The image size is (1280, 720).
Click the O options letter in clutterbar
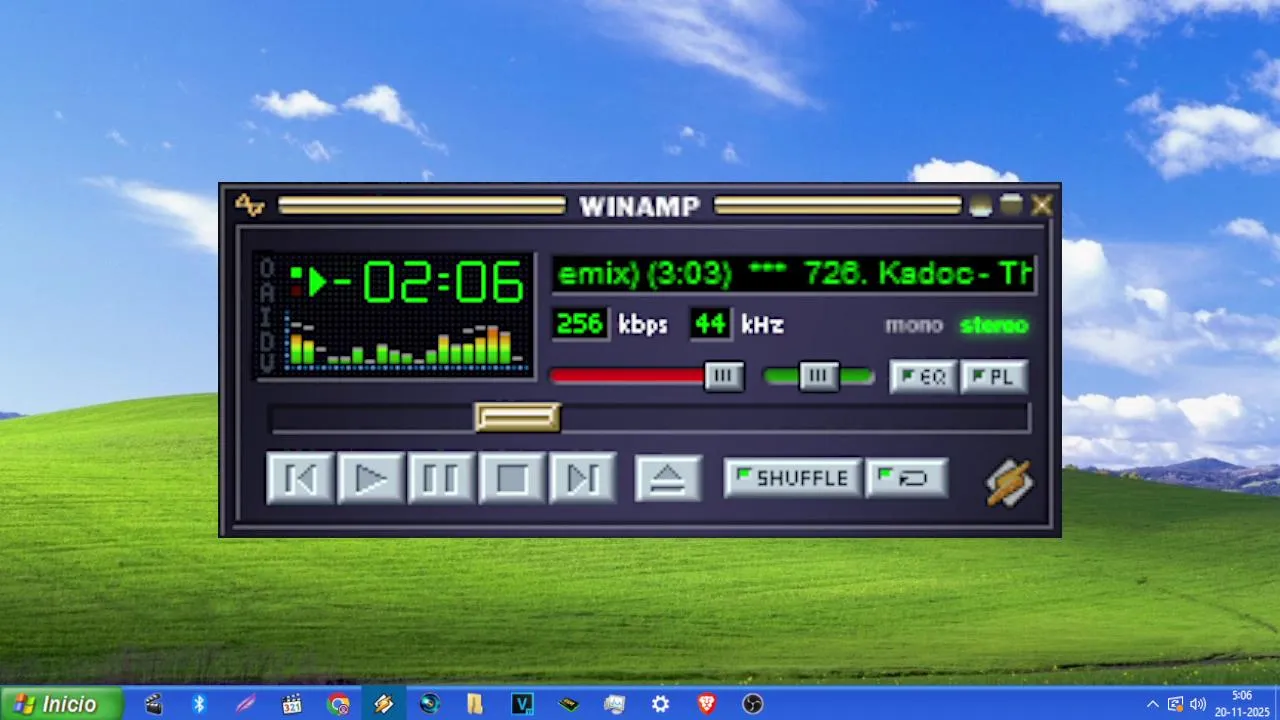(267, 268)
